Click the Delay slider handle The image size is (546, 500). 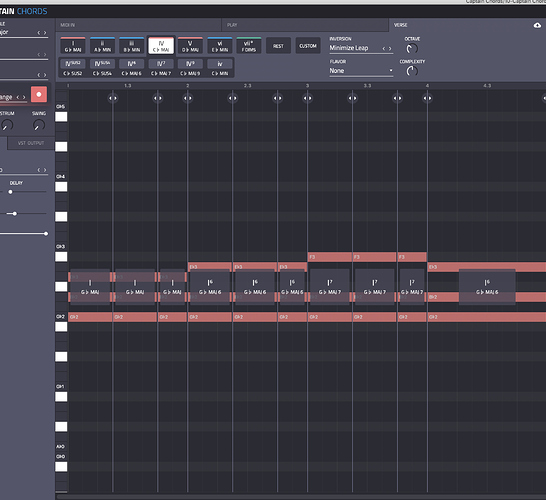10,192
